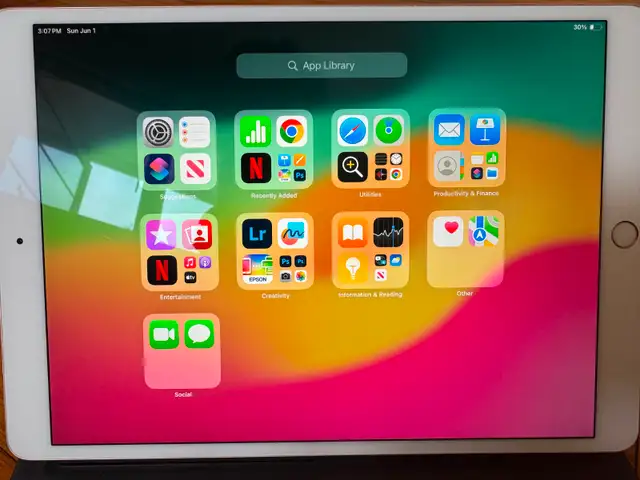The width and height of the screenshot is (640, 480).
Task: Open the Mail app
Action: [x=449, y=130]
